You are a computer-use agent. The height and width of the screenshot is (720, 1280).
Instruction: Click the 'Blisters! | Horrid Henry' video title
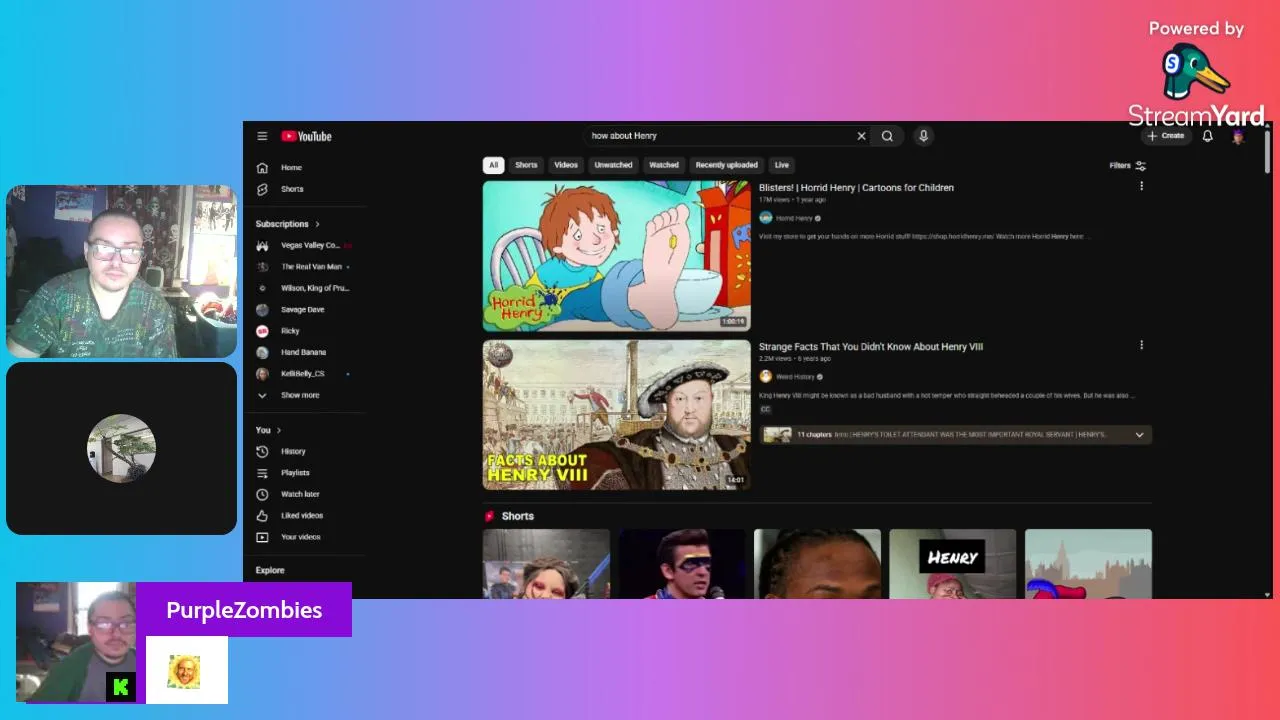[856, 188]
